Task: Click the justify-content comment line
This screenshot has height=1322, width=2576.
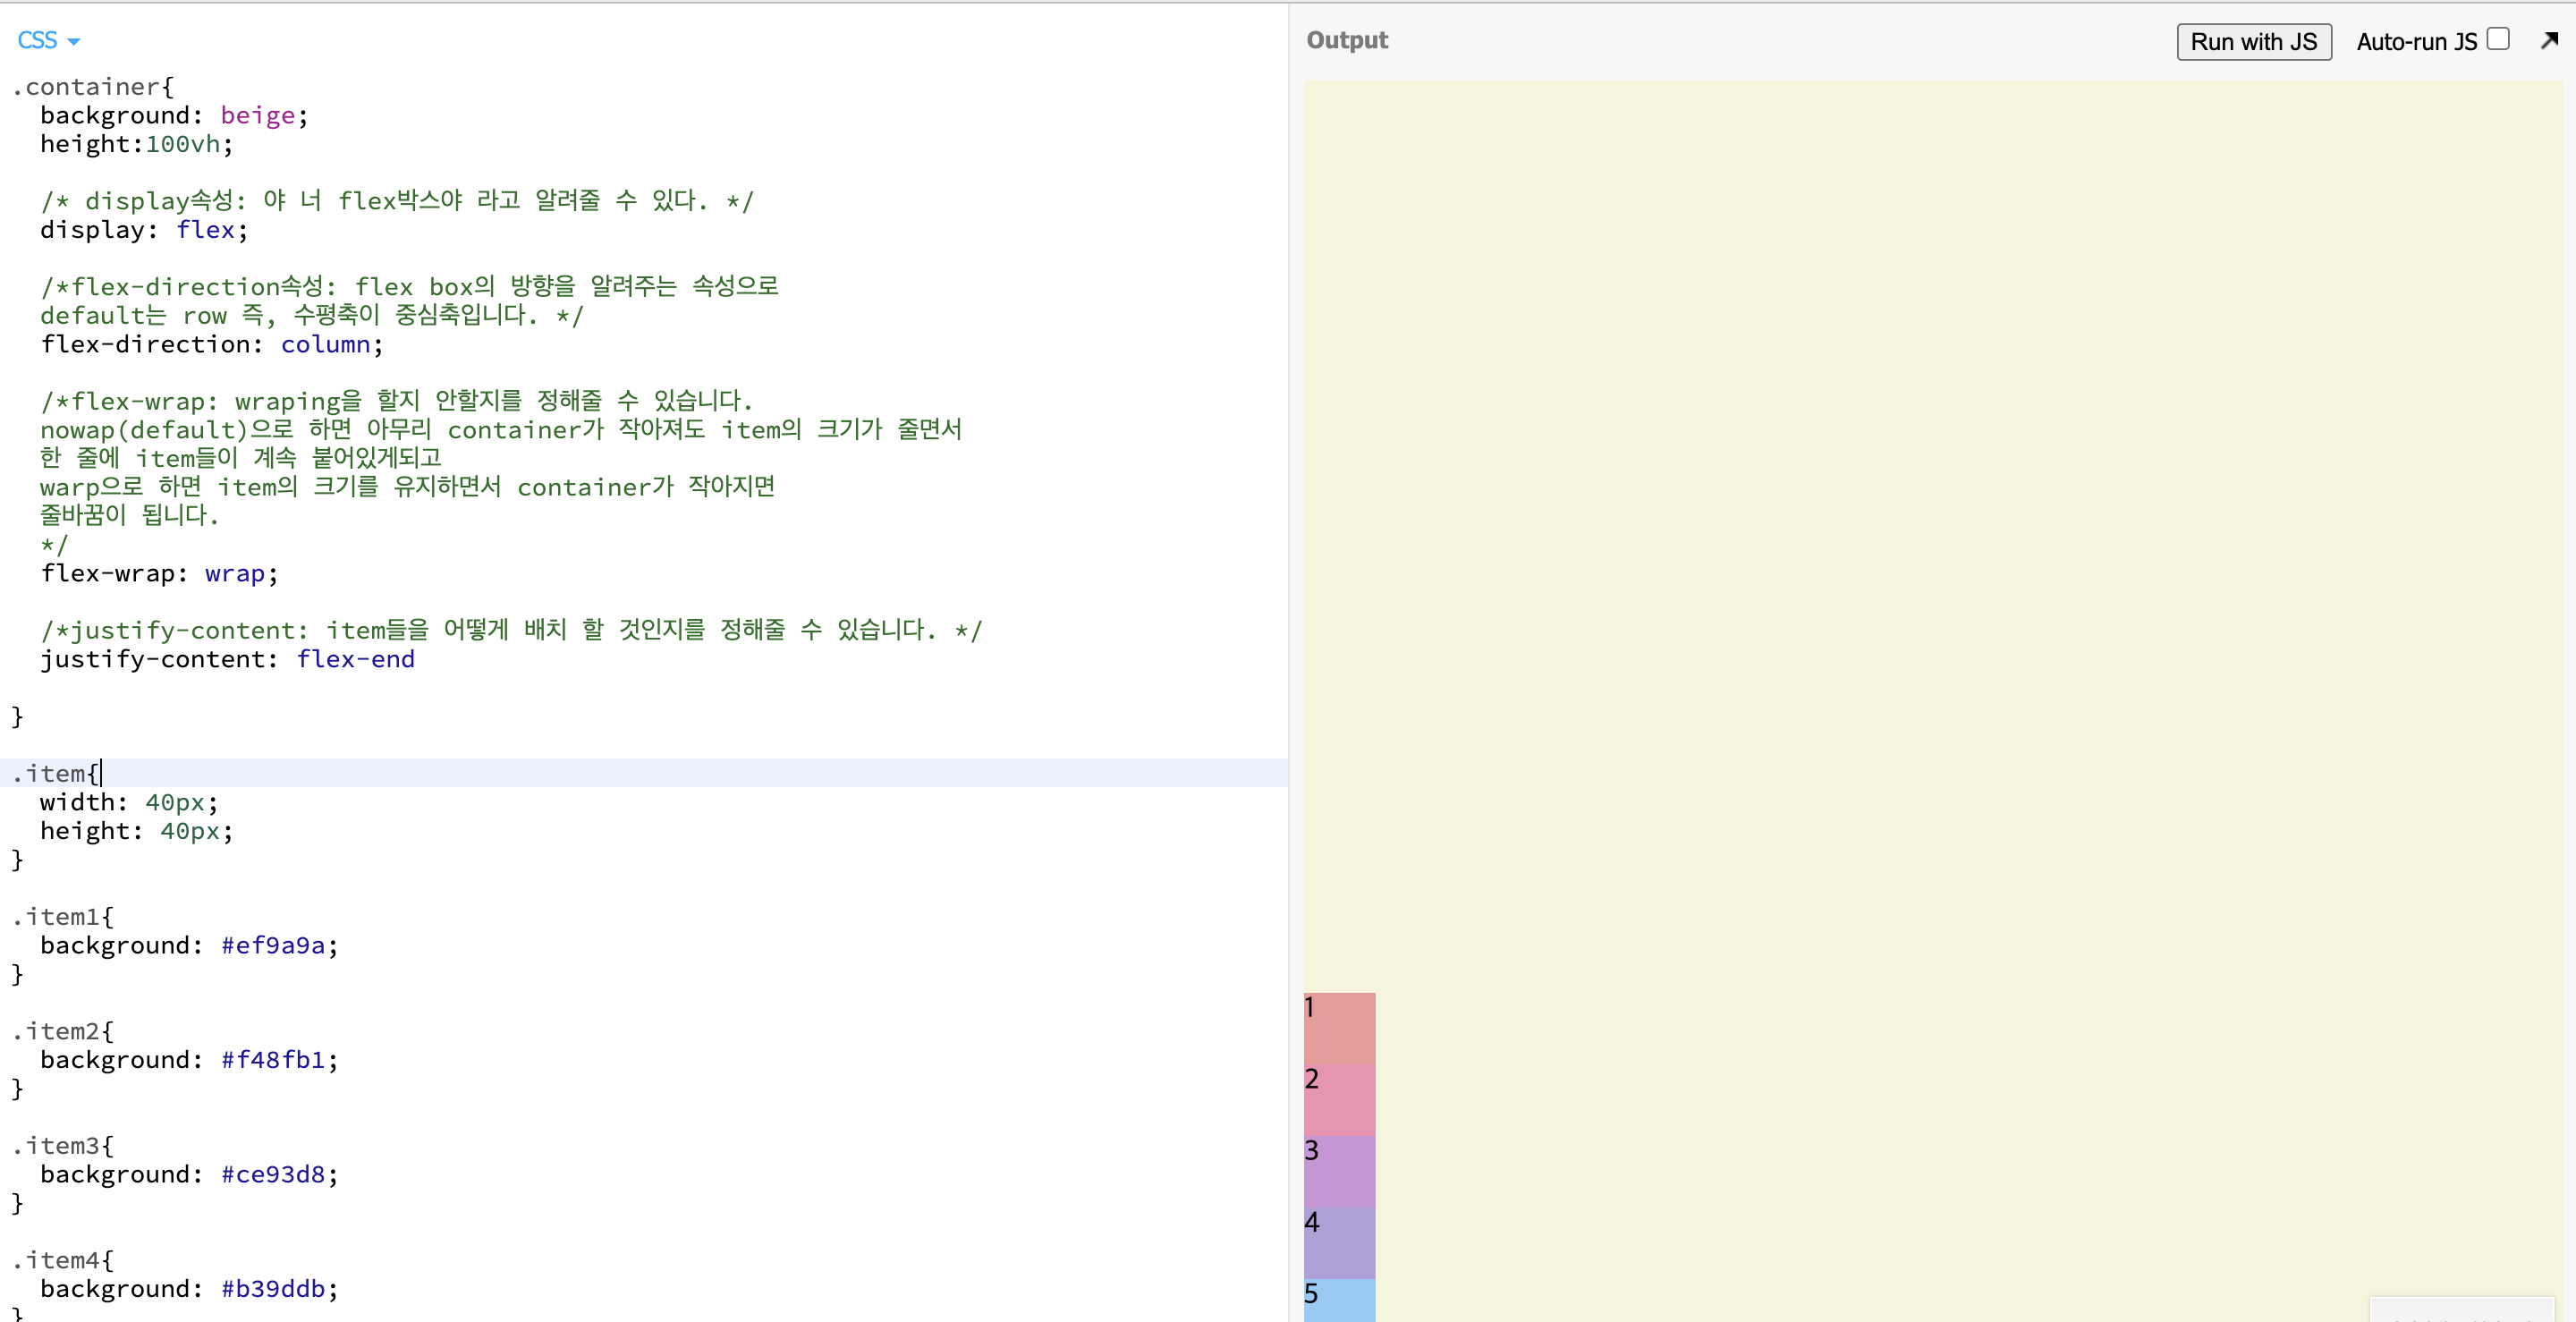Action: [511, 631]
